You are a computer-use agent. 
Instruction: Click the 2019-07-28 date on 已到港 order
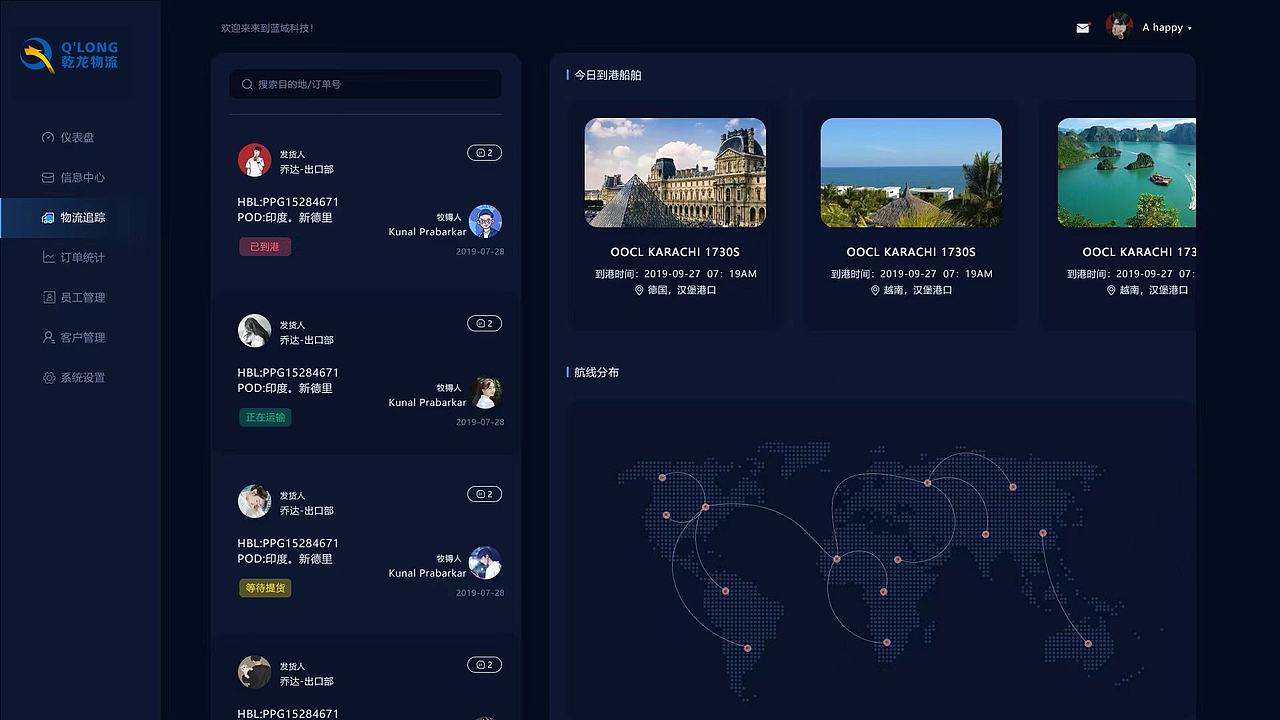480,252
